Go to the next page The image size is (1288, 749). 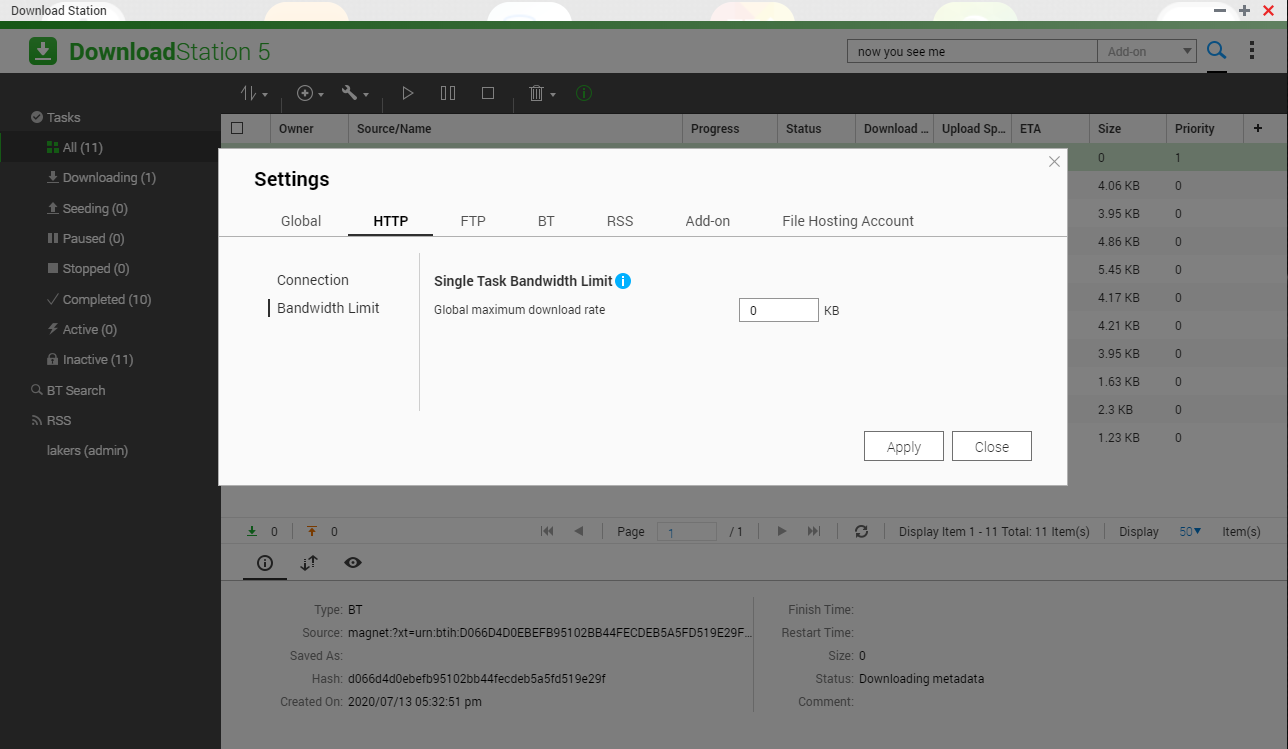(782, 531)
